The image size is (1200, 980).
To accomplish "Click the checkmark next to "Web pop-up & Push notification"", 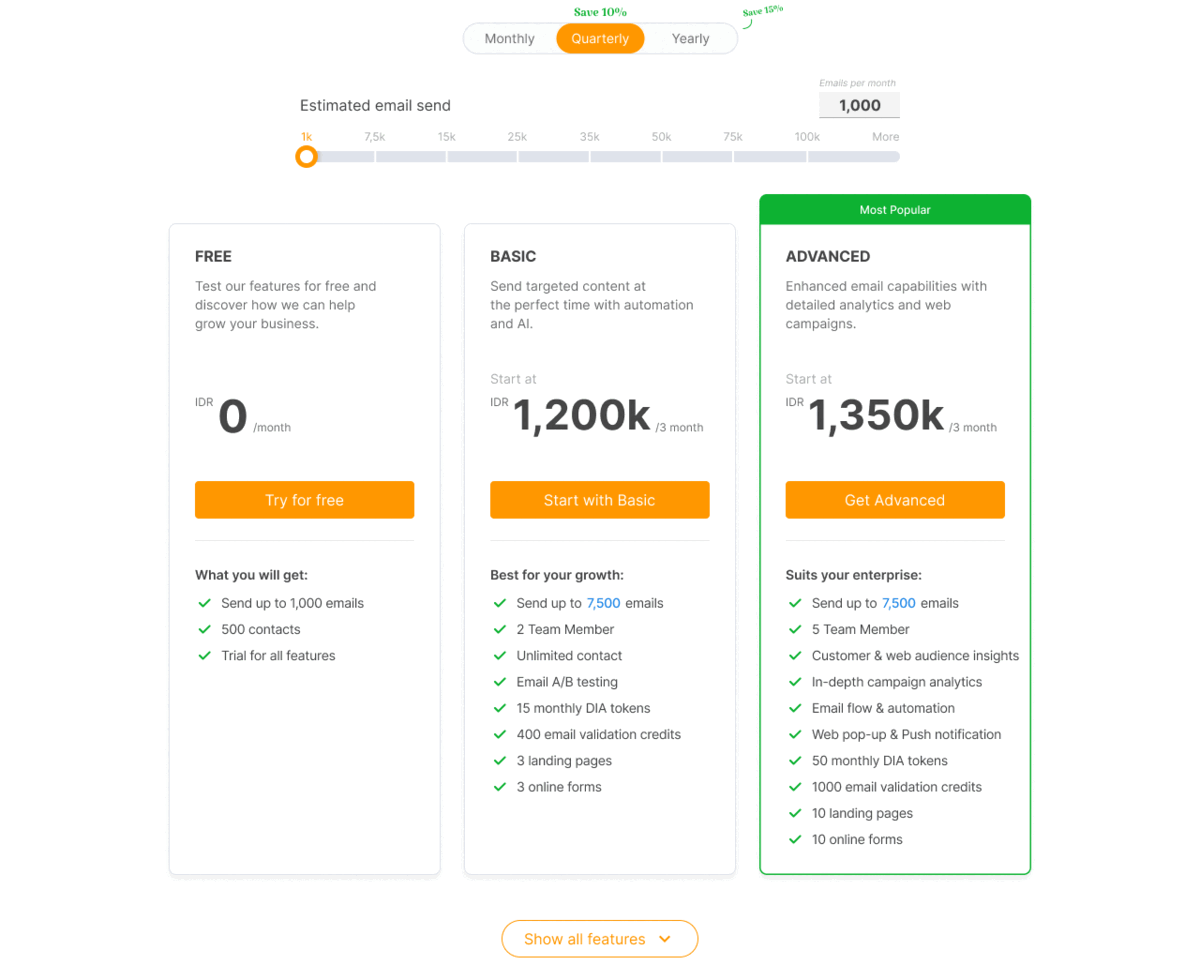I will click(796, 734).
